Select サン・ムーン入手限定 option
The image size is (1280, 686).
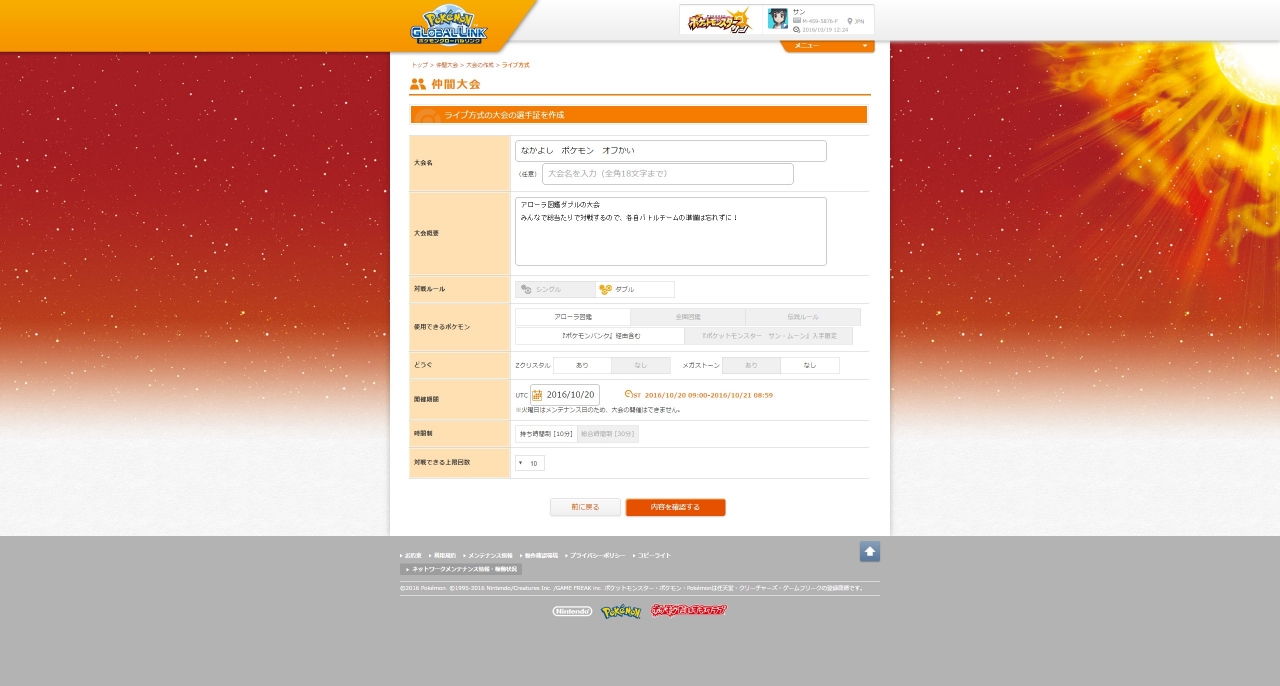click(769, 336)
